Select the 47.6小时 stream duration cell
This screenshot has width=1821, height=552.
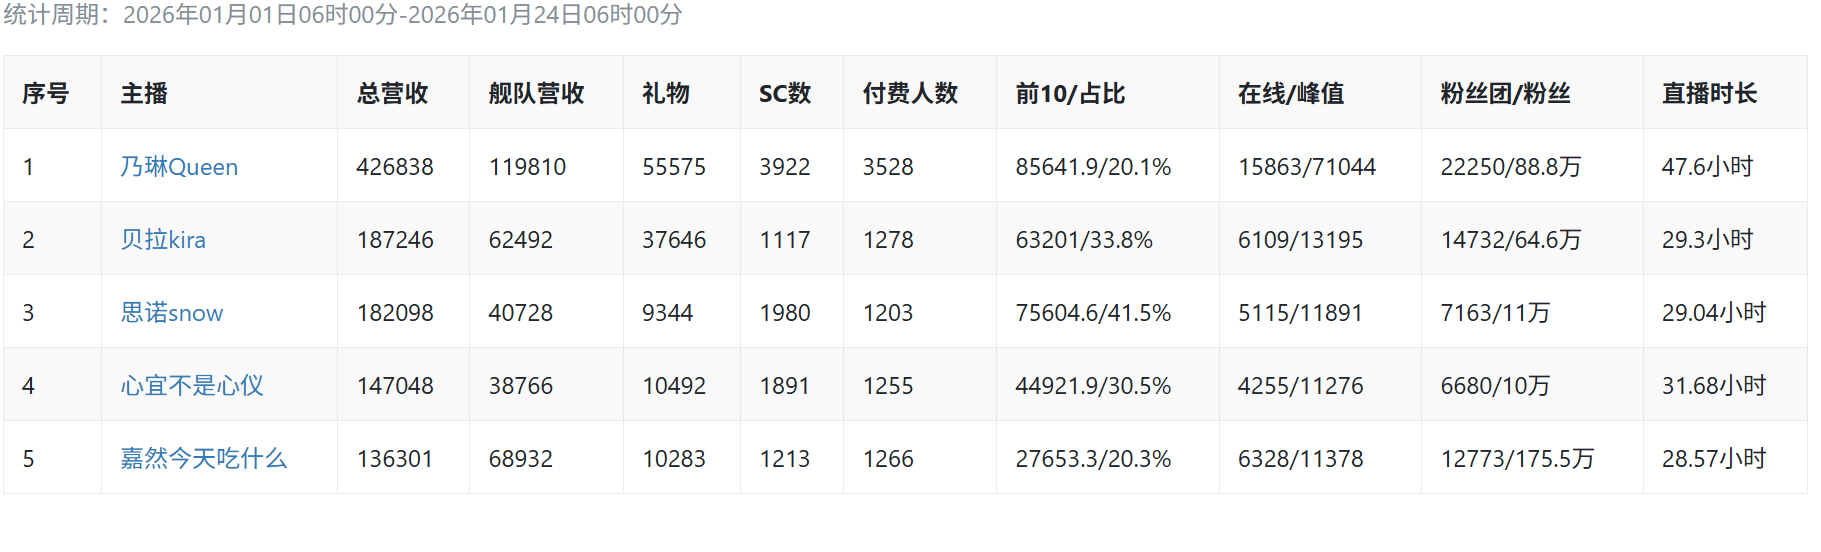1707,167
